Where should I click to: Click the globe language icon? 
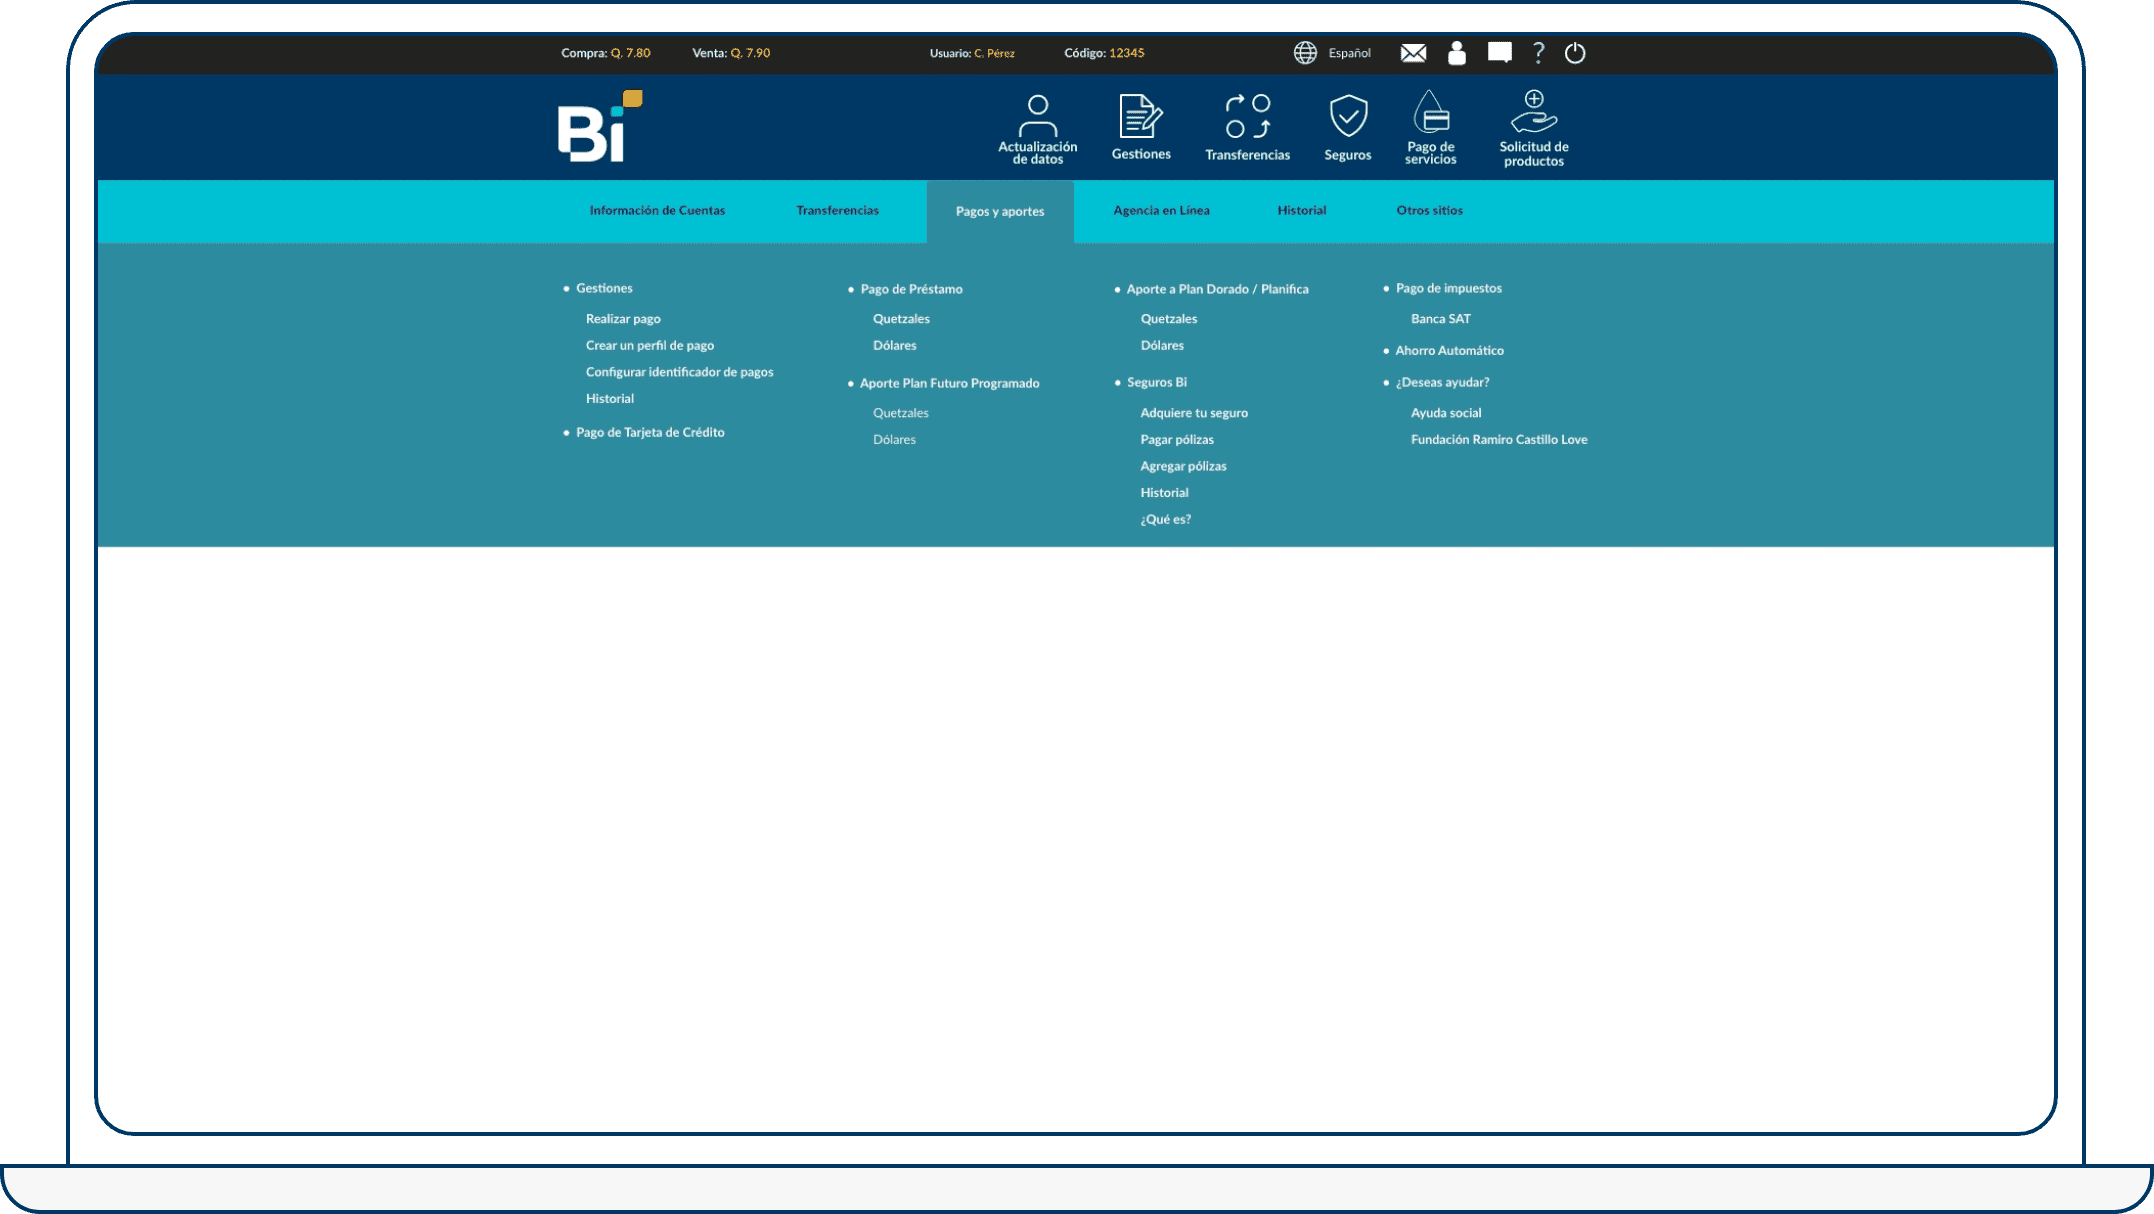[1305, 53]
